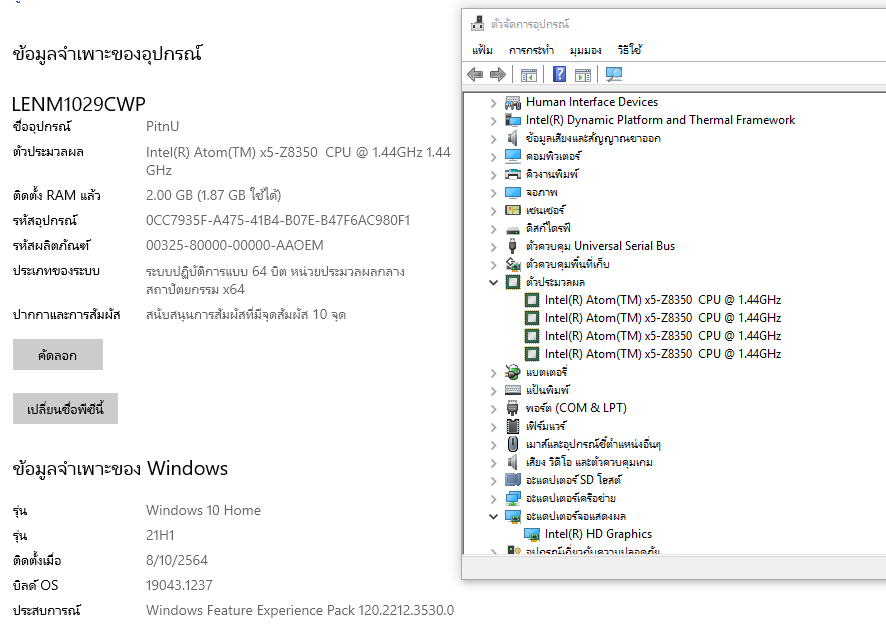
Task: Click the scan for hardware changes monitor icon
Action: [x=614, y=74]
